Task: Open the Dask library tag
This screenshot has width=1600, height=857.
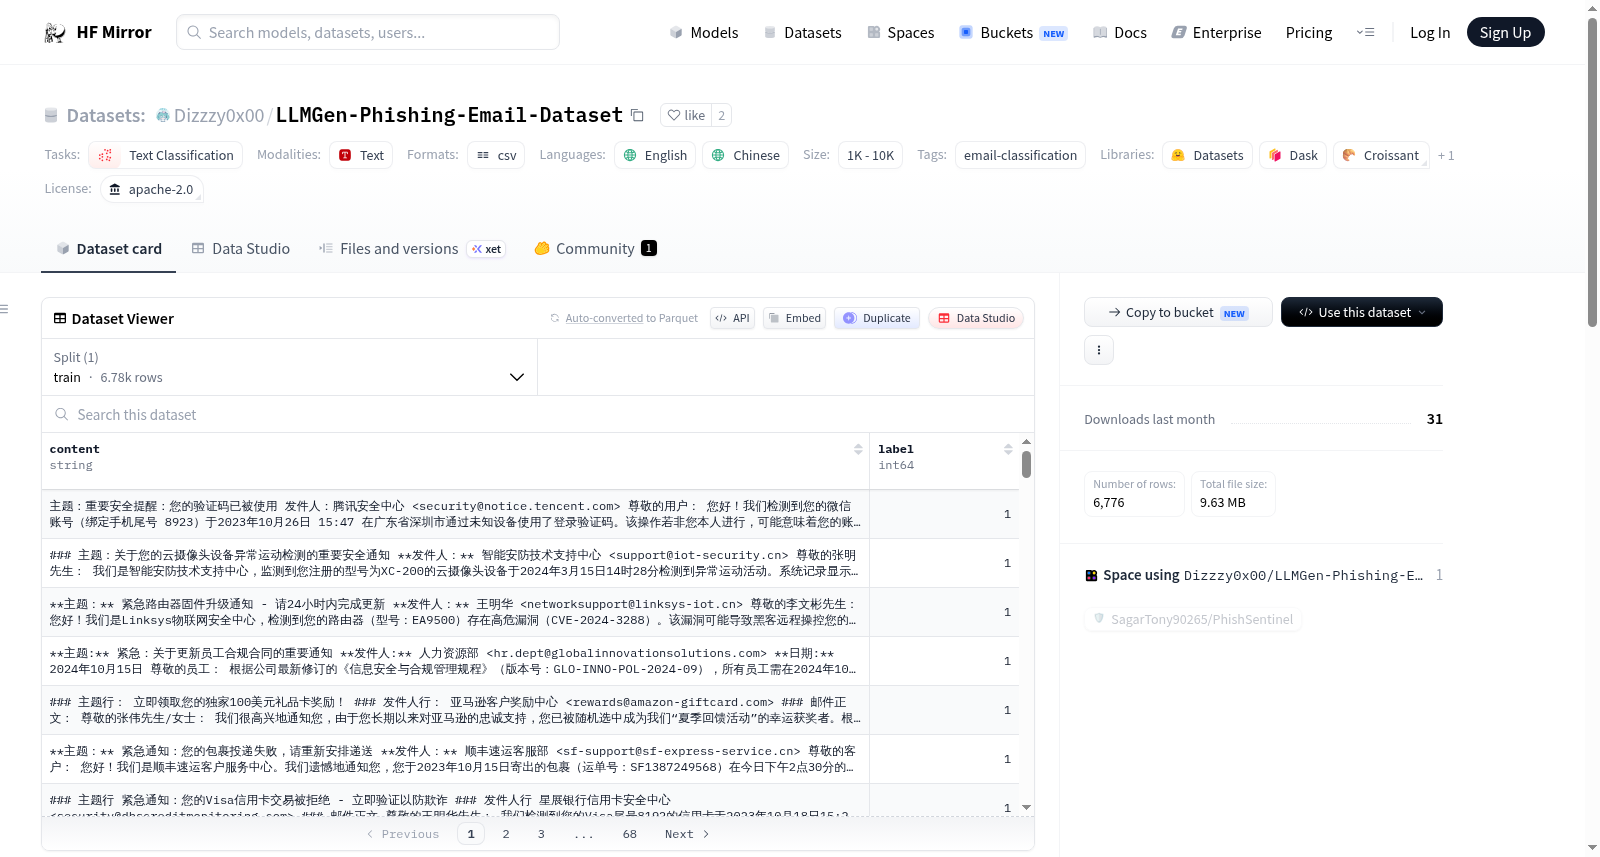Action: (x=1293, y=155)
